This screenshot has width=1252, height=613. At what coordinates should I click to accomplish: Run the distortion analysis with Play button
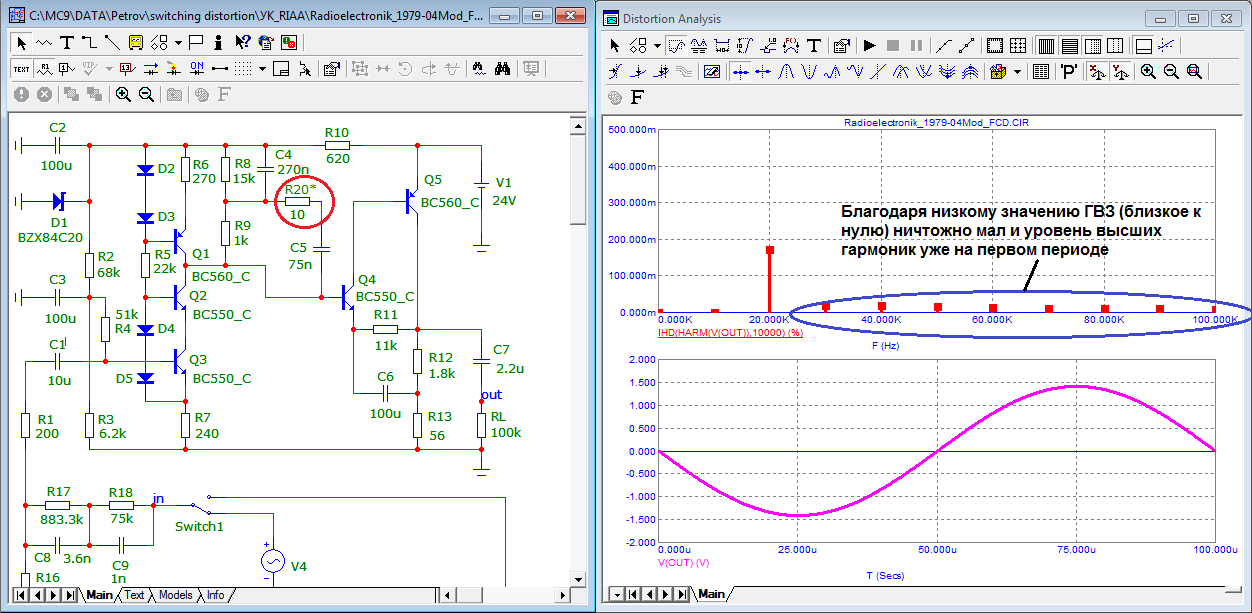coord(870,45)
